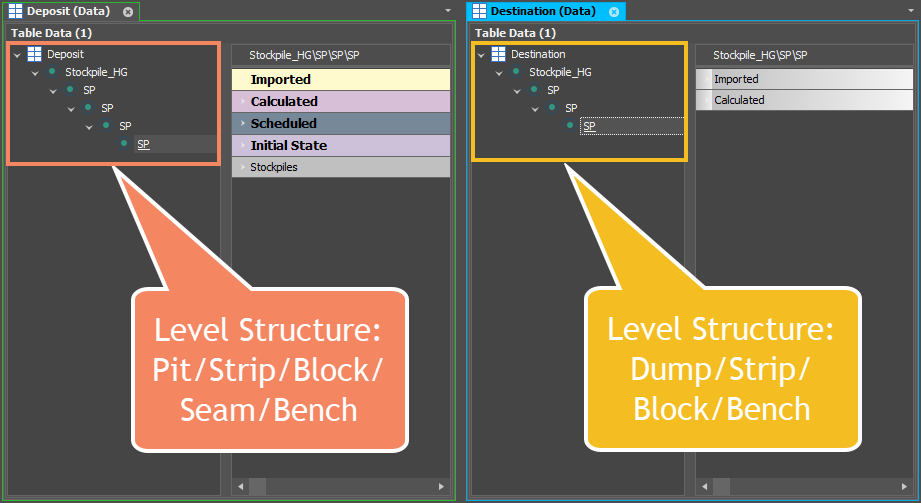Collapse Stockpile_HG under Destination tree

[x=499, y=73]
